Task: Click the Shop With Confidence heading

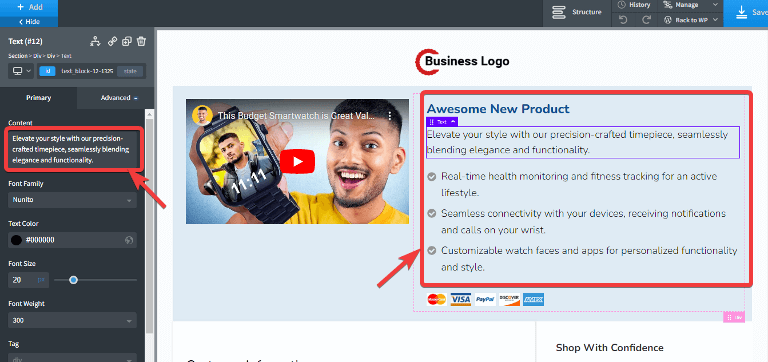Action: [609, 348]
